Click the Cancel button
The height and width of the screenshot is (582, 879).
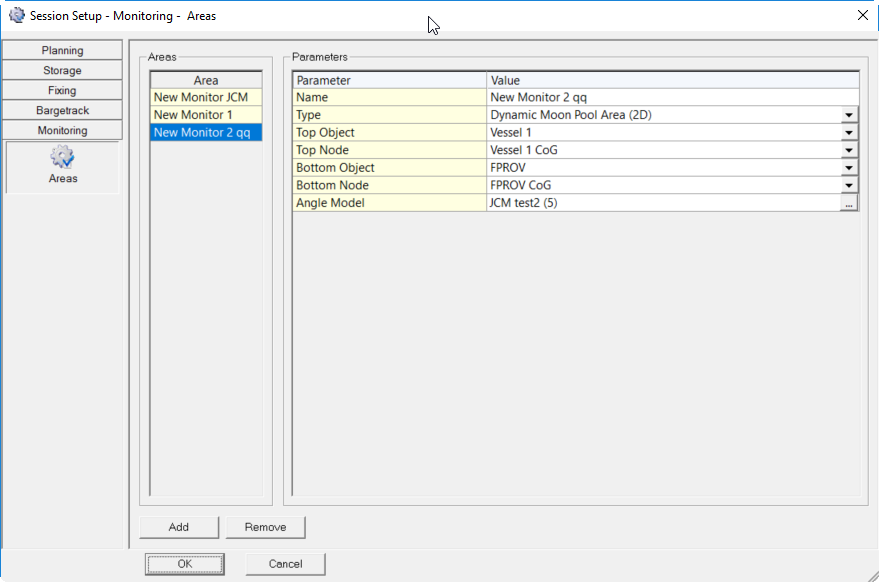coord(285,564)
